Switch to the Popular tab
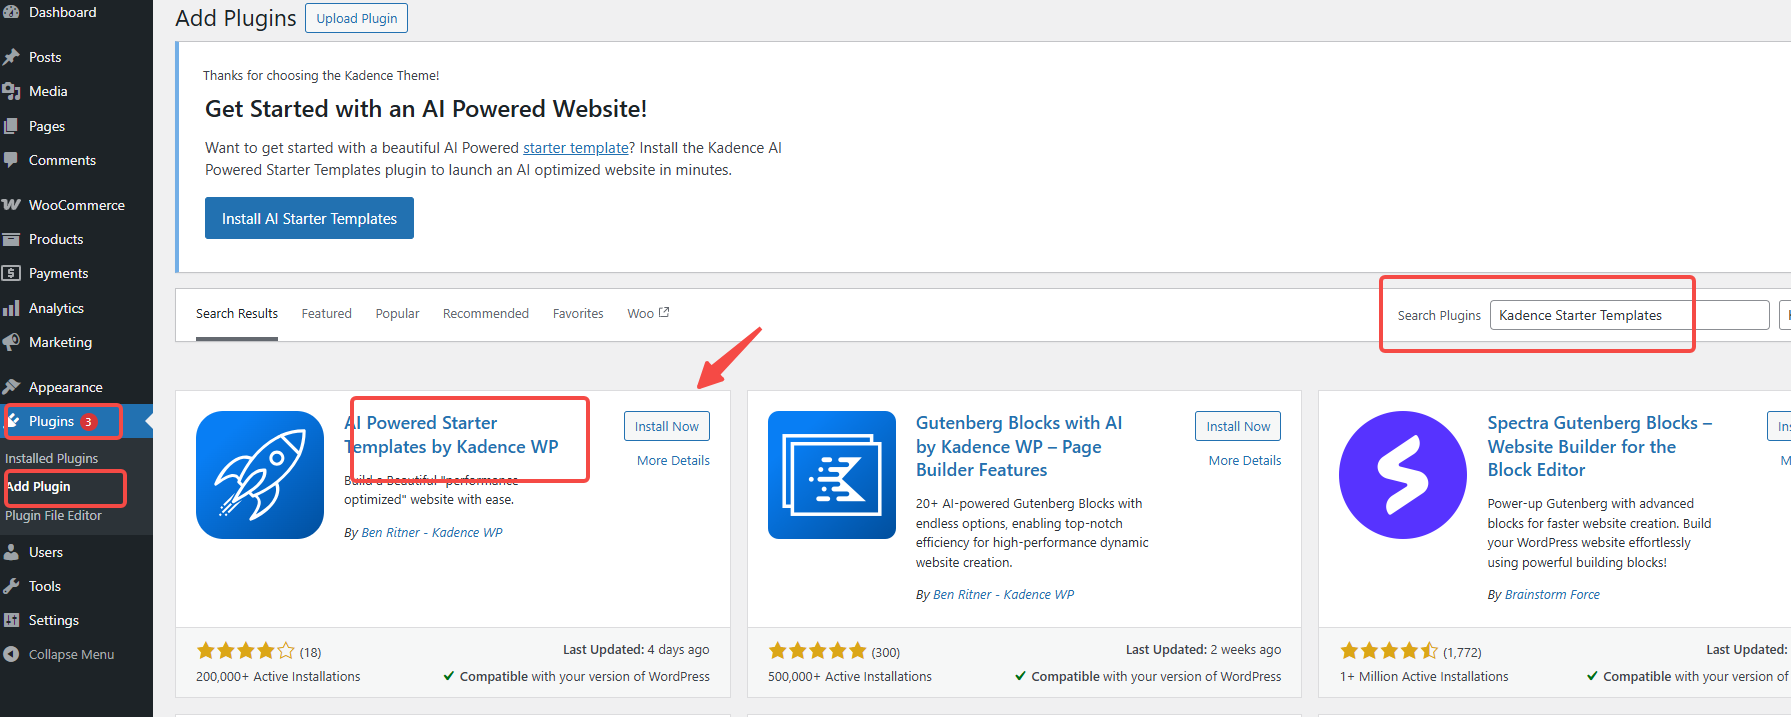The height and width of the screenshot is (717, 1791). pos(397,314)
